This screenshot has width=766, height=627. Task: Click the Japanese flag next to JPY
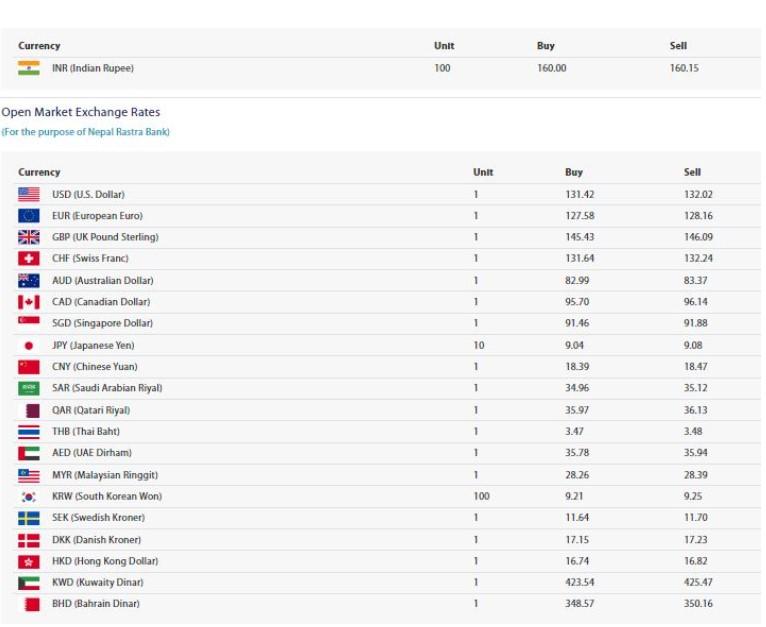(29, 345)
